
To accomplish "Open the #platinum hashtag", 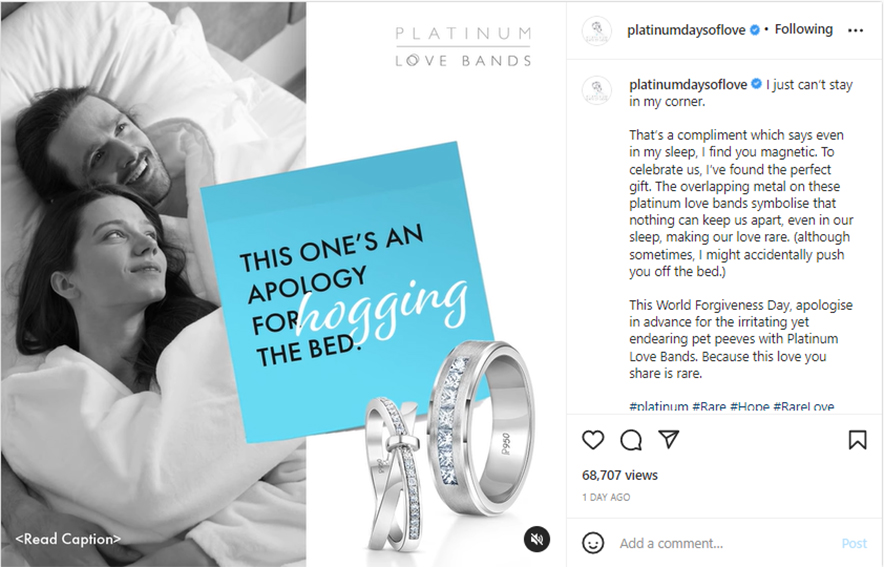I will click(x=658, y=406).
